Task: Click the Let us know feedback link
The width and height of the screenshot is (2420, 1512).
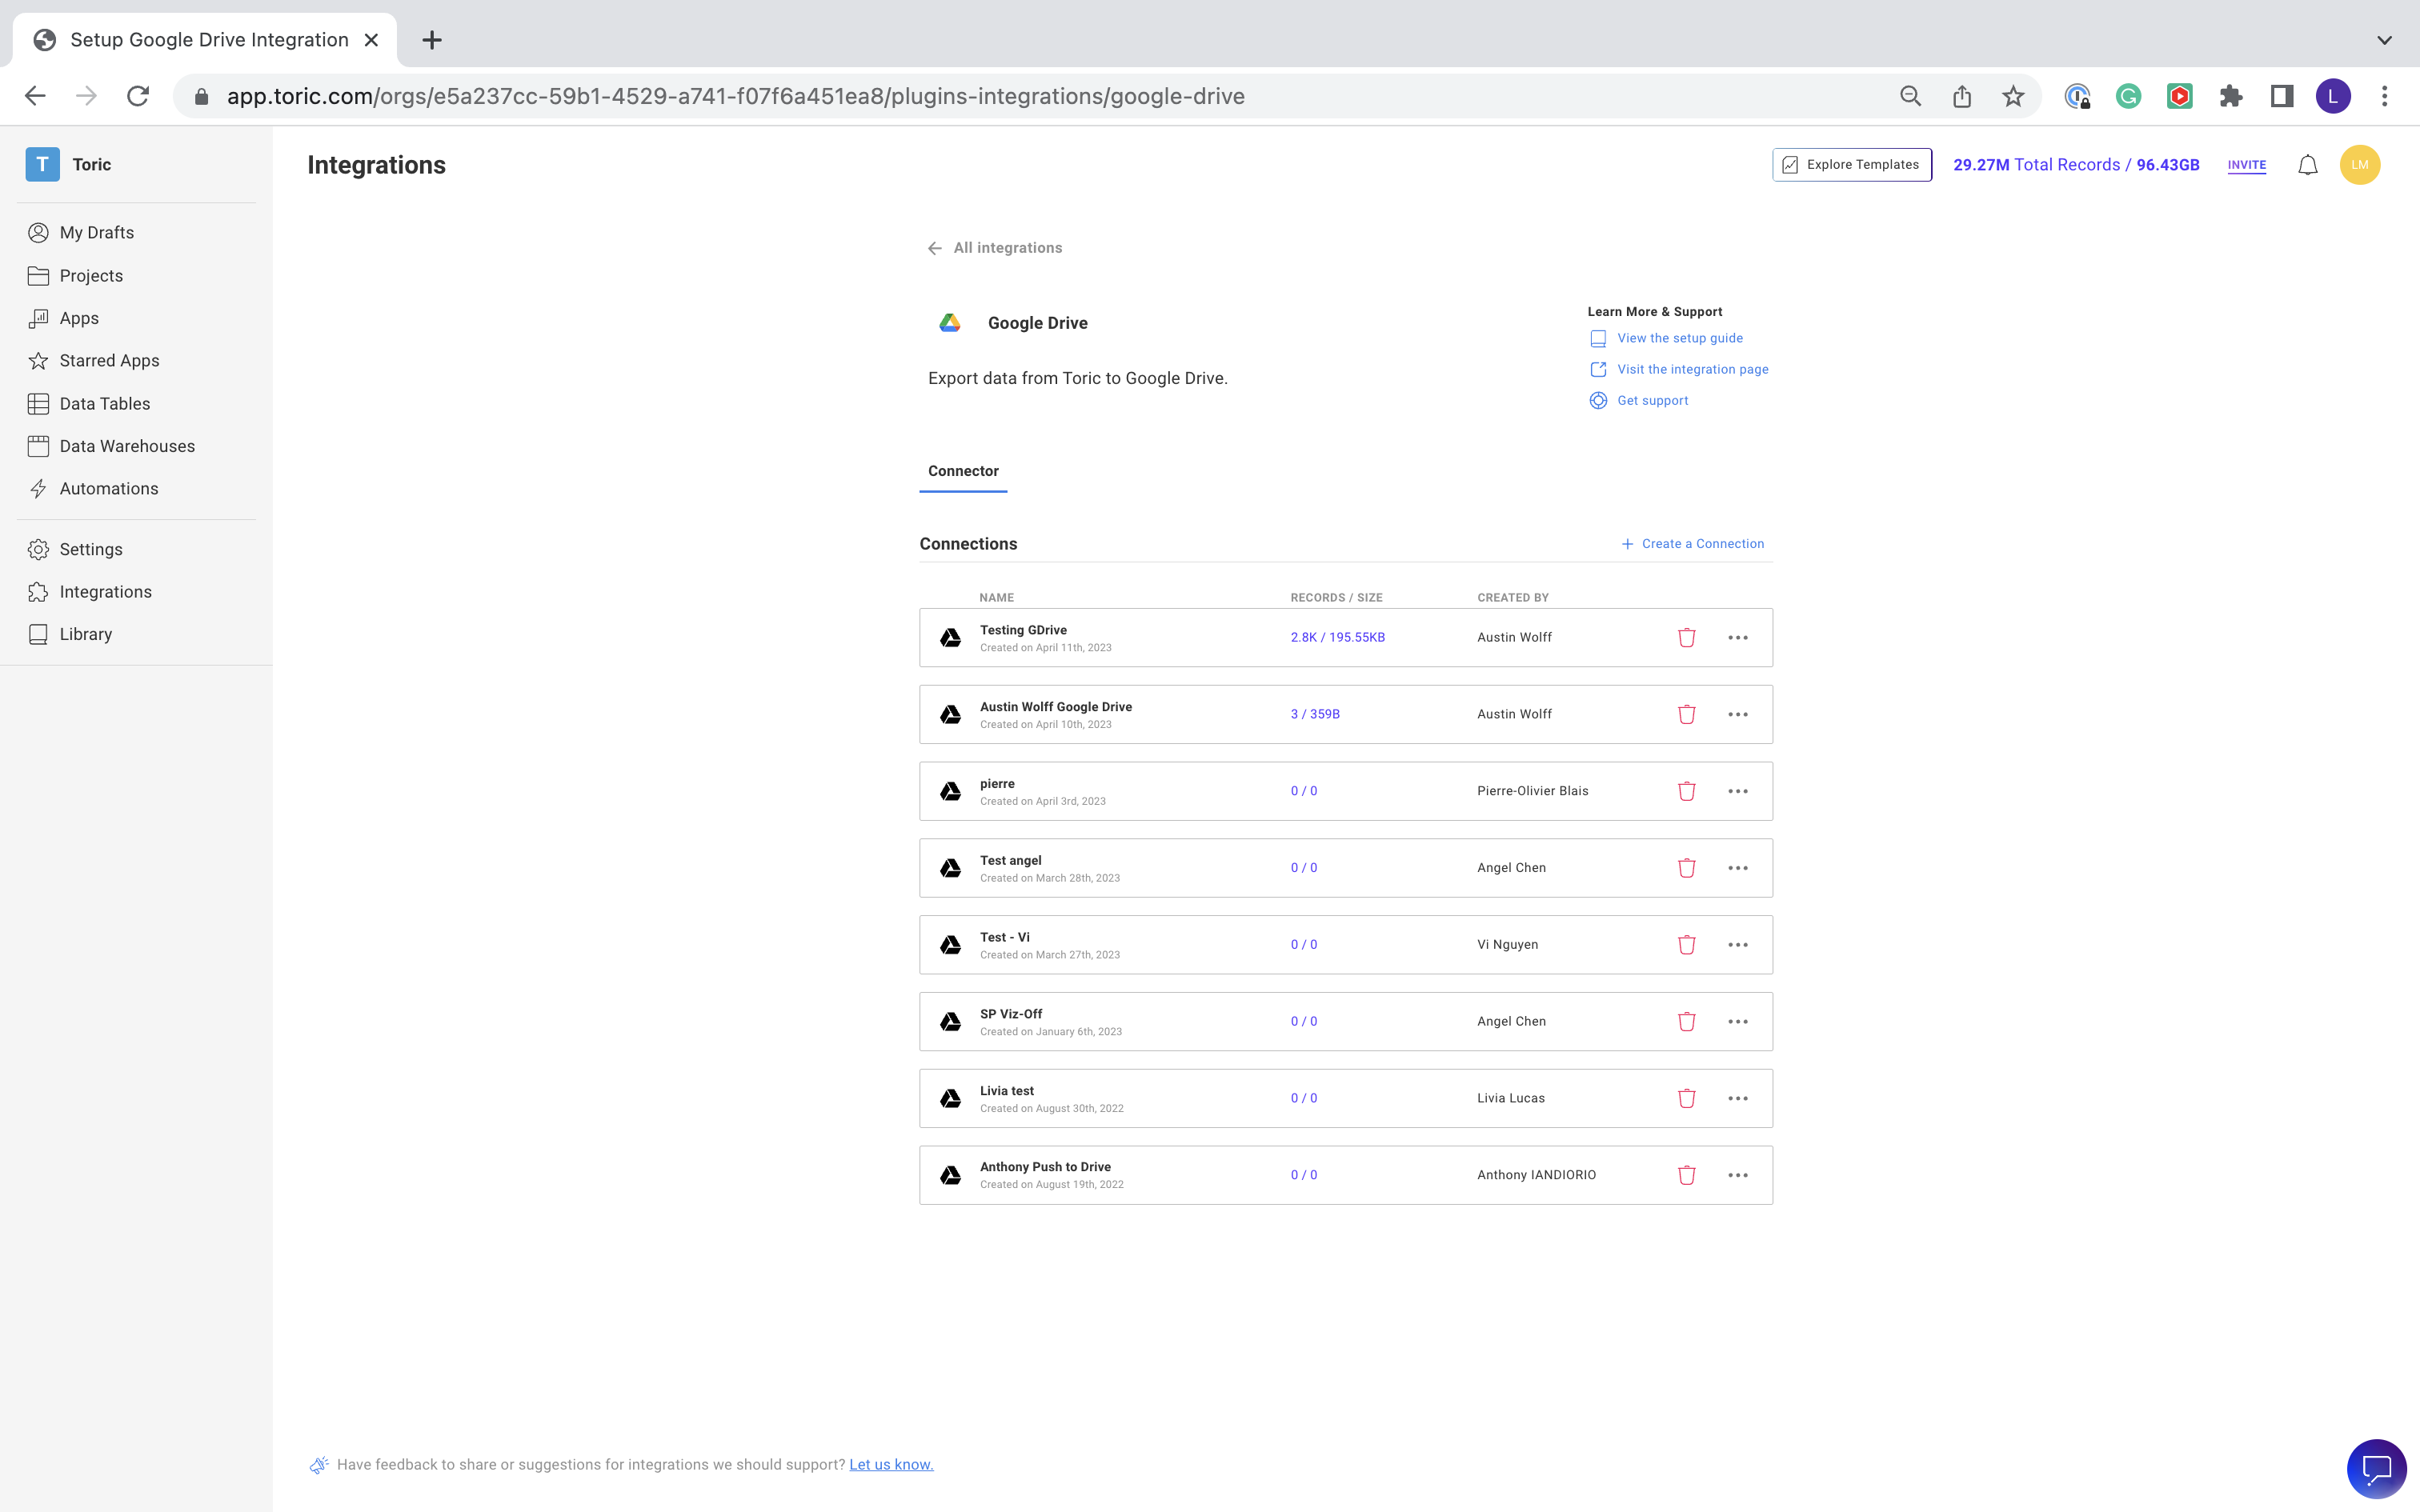Action: pos(891,1464)
